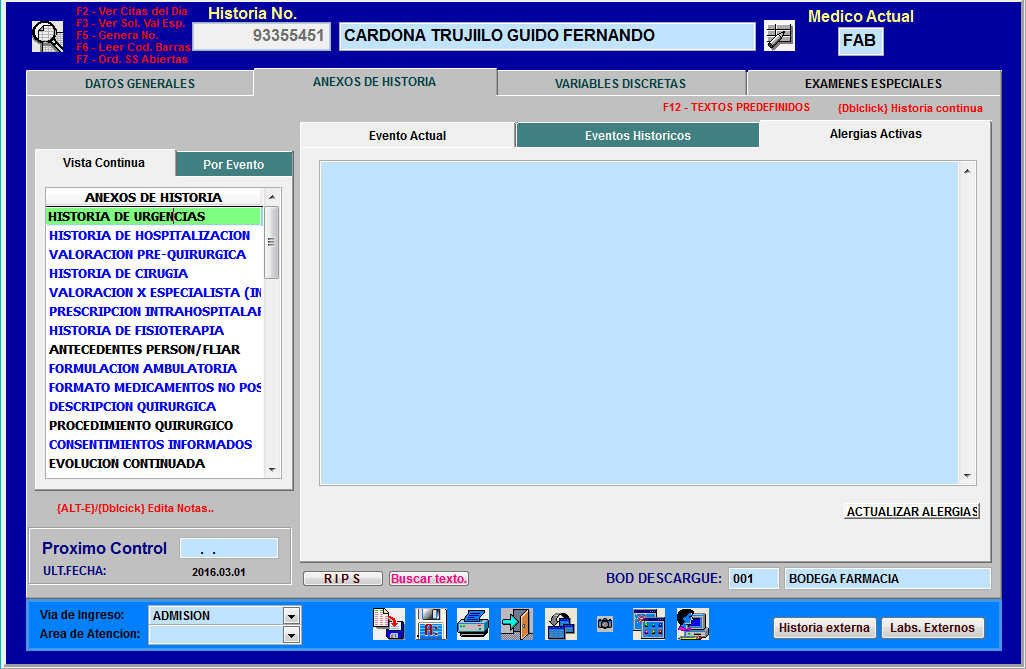Click the BOD DESCARGUE code field 001
The height and width of the screenshot is (669, 1026).
[x=753, y=579]
